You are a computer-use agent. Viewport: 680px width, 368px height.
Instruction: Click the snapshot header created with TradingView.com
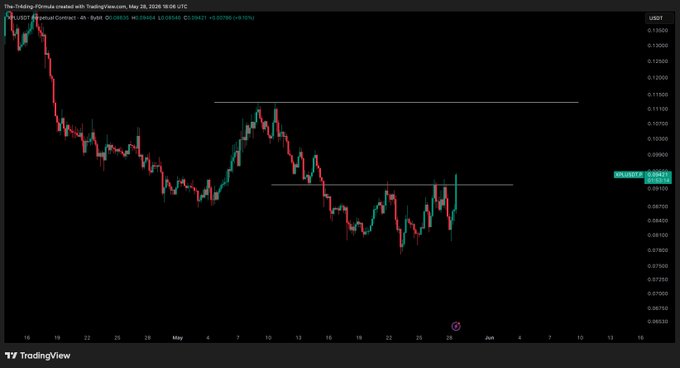[96, 7]
